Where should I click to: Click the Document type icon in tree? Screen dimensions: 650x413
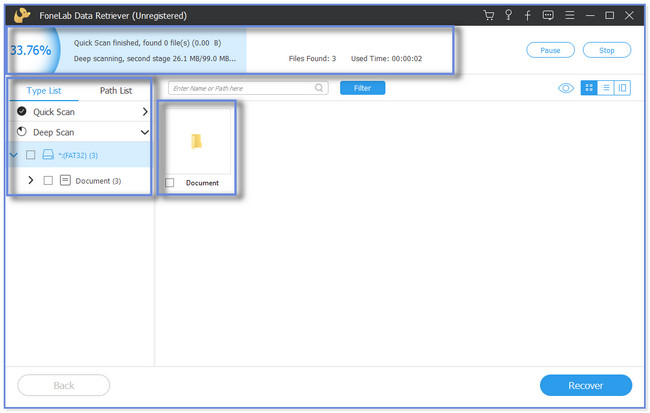point(65,180)
